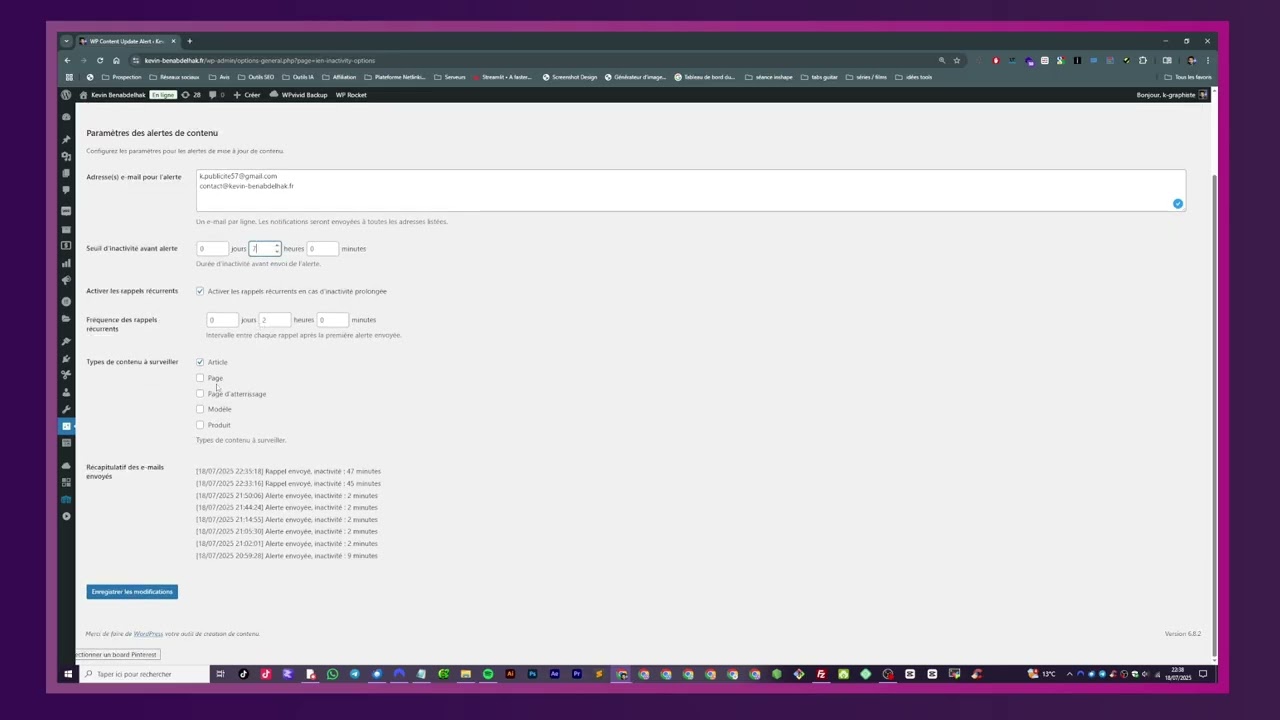
Task: Click the browser address bar URL
Action: tap(260, 60)
